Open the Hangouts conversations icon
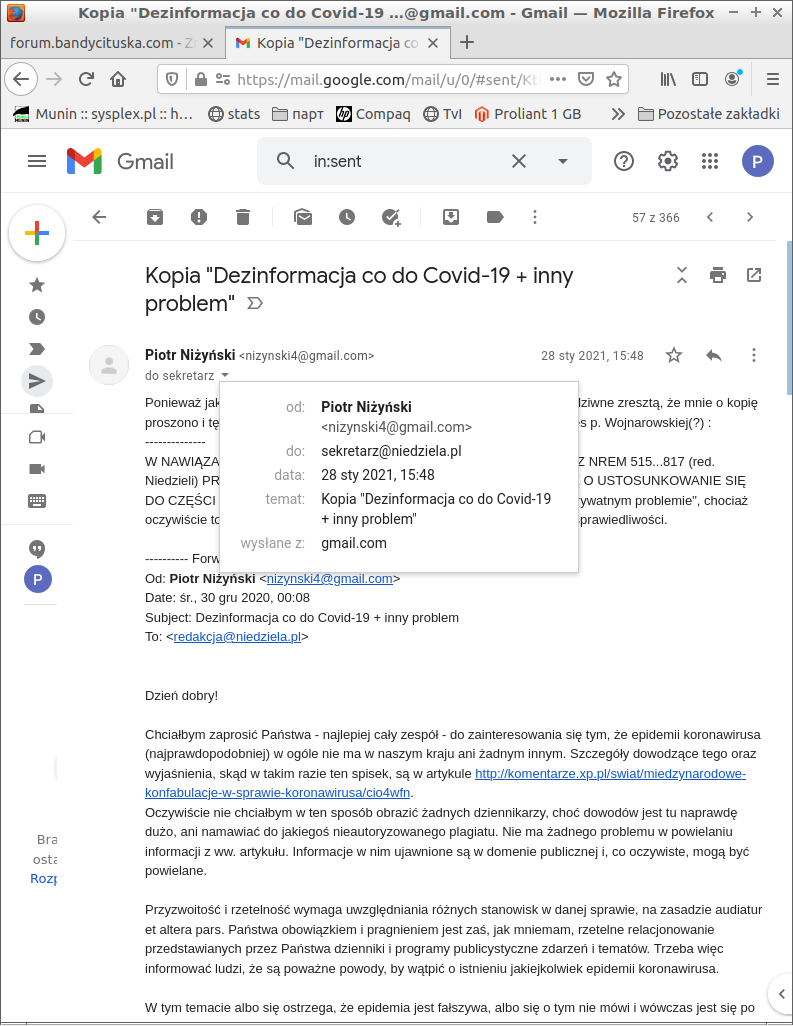This screenshot has width=793, height=1026. point(37,549)
